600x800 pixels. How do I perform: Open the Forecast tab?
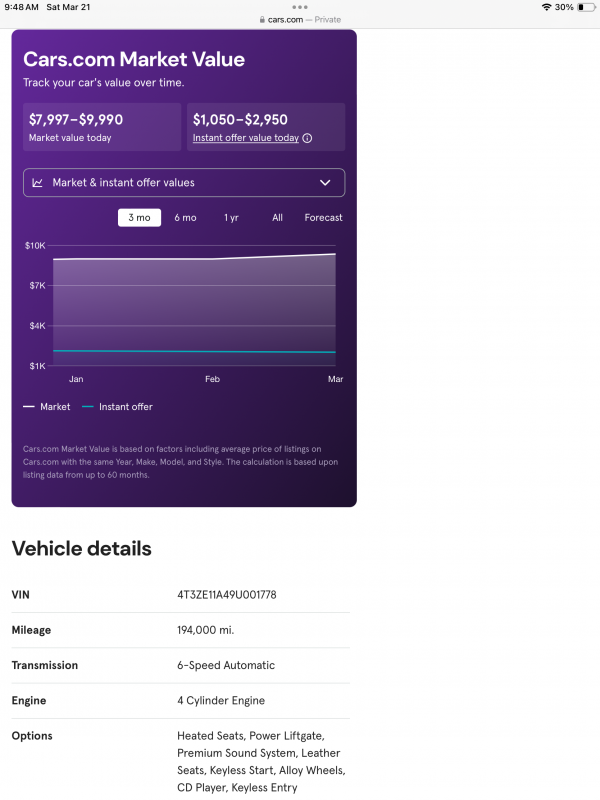323,217
